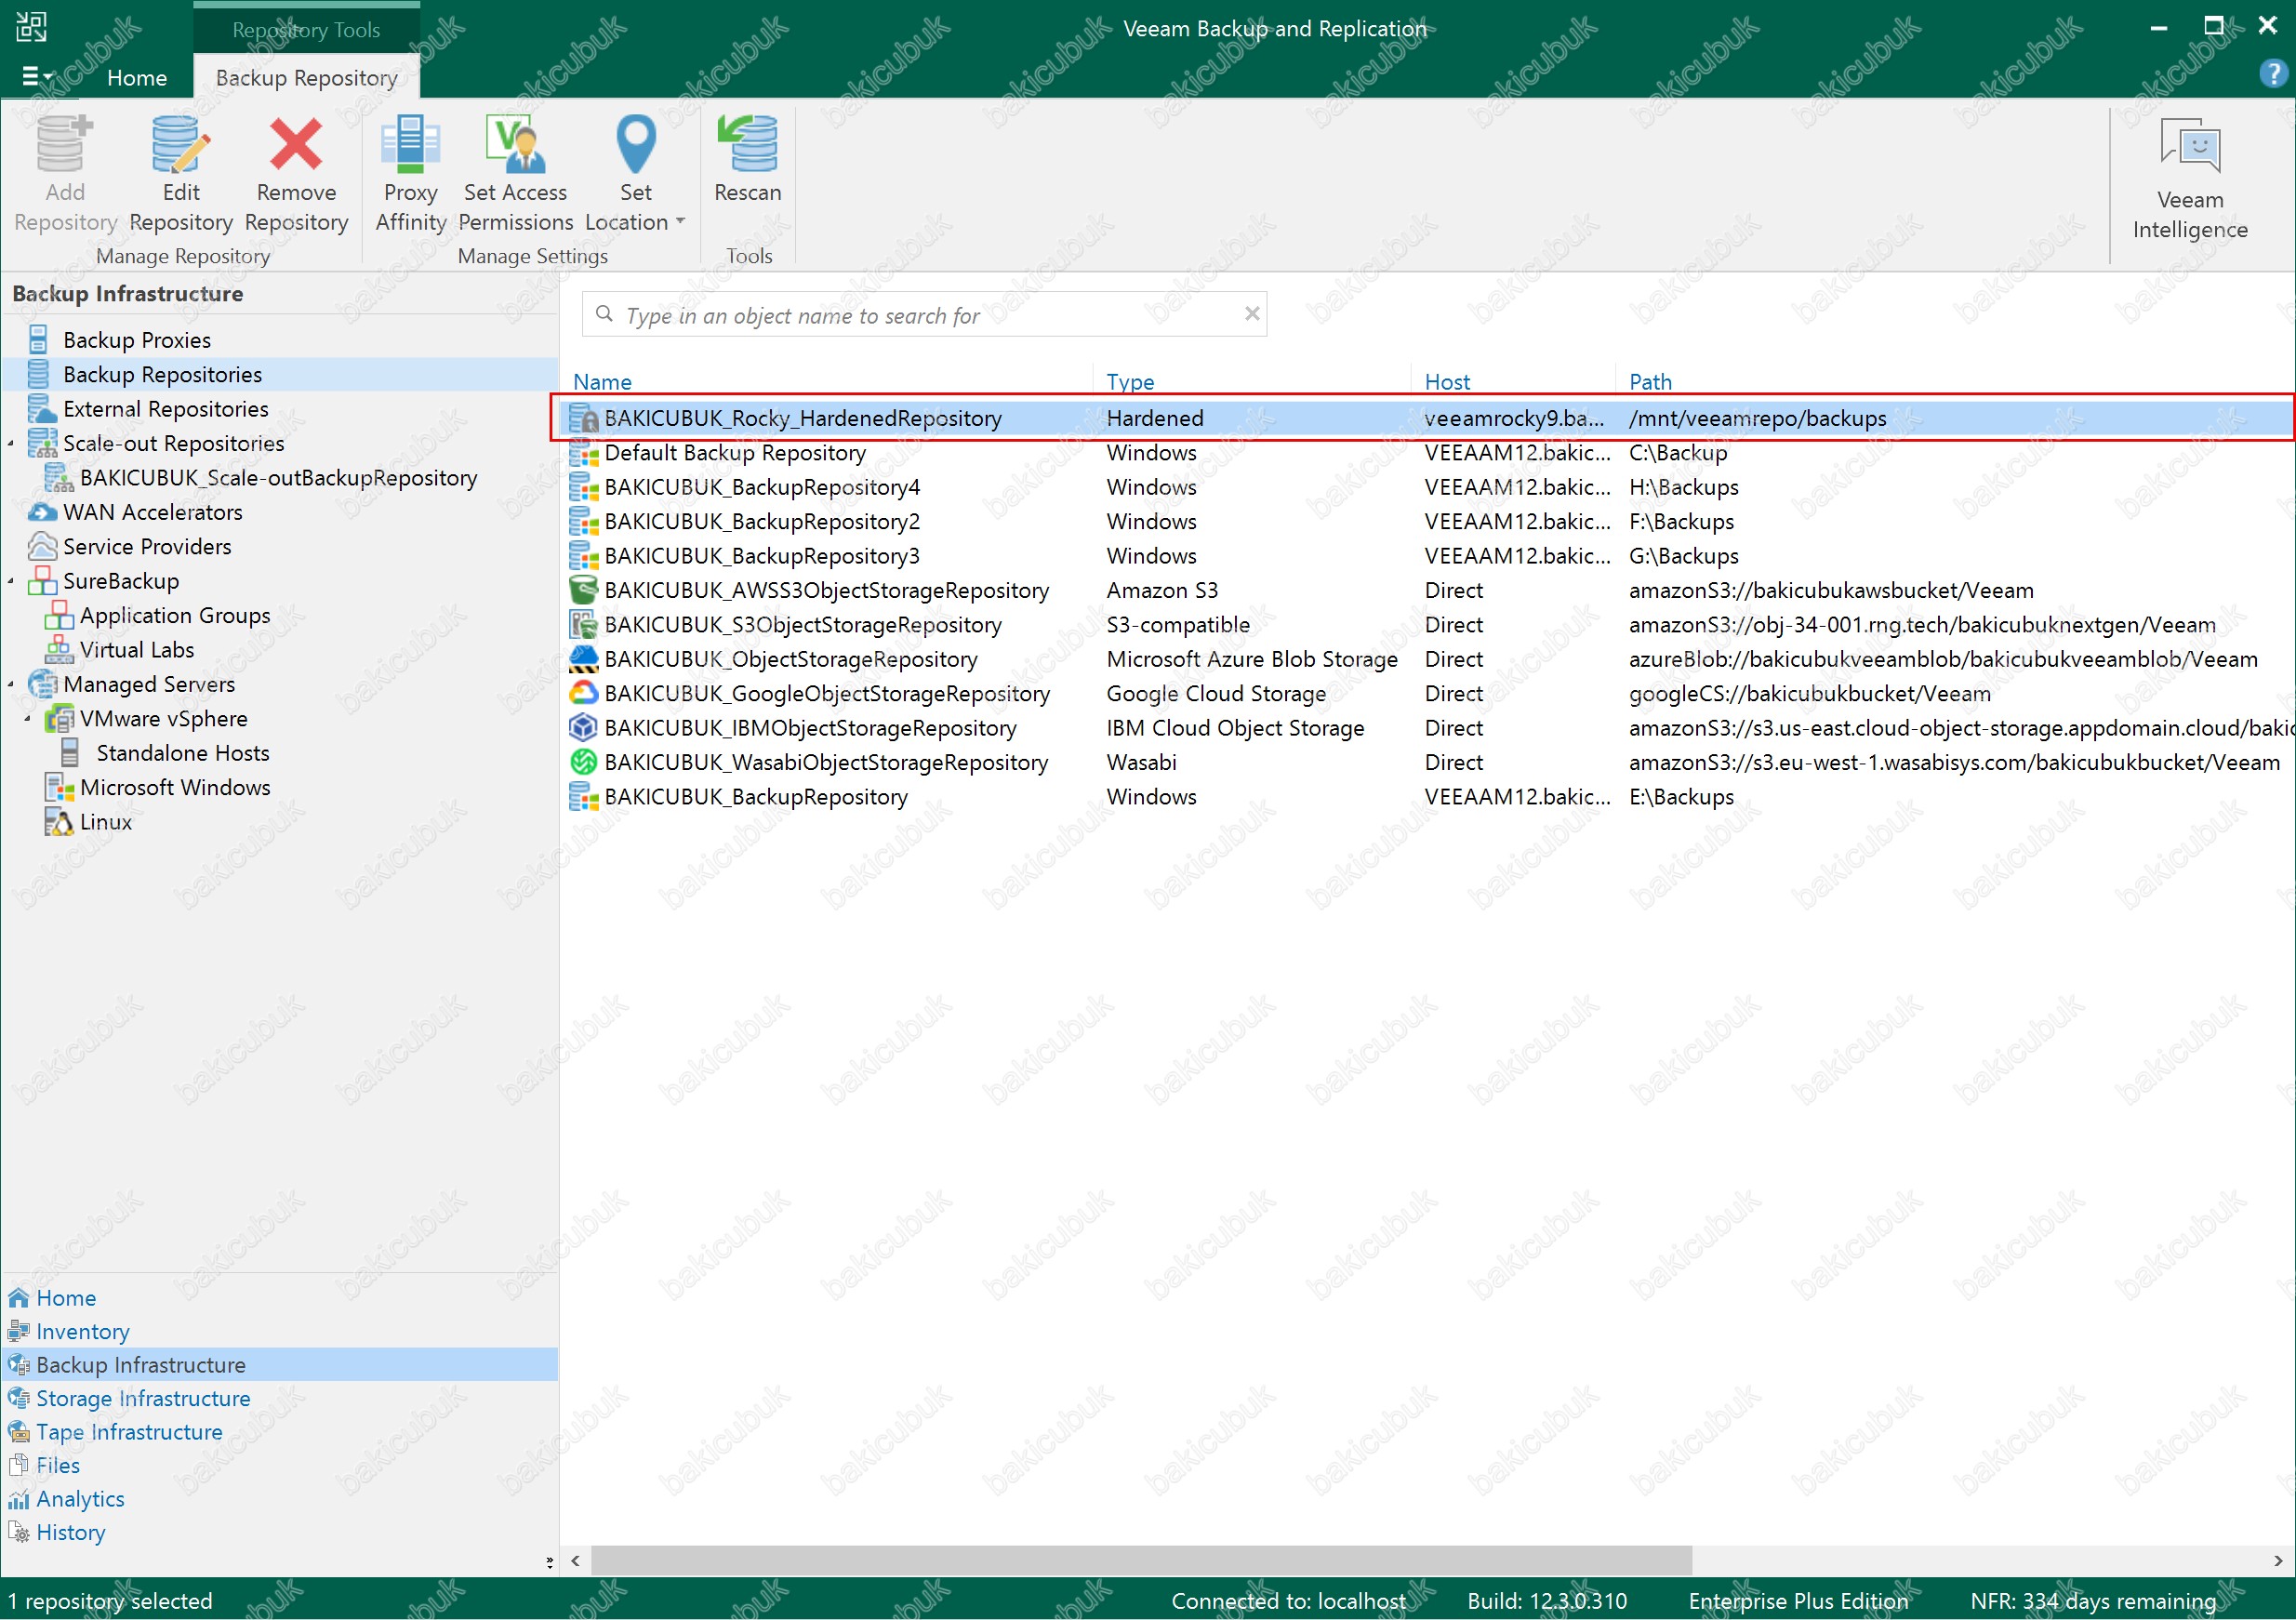Click the Backup Proxies server icon

coord(38,340)
